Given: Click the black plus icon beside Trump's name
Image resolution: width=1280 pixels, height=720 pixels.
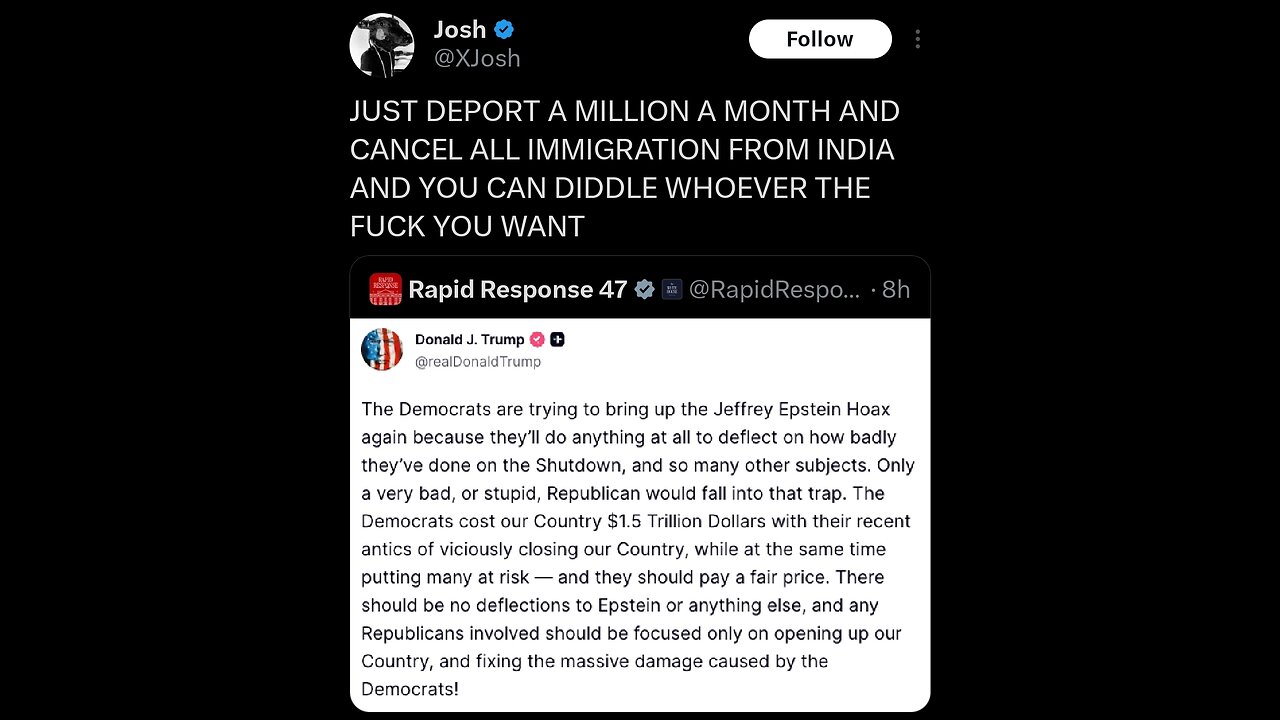Looking at the screenshot, I should [x=557, y=339].
